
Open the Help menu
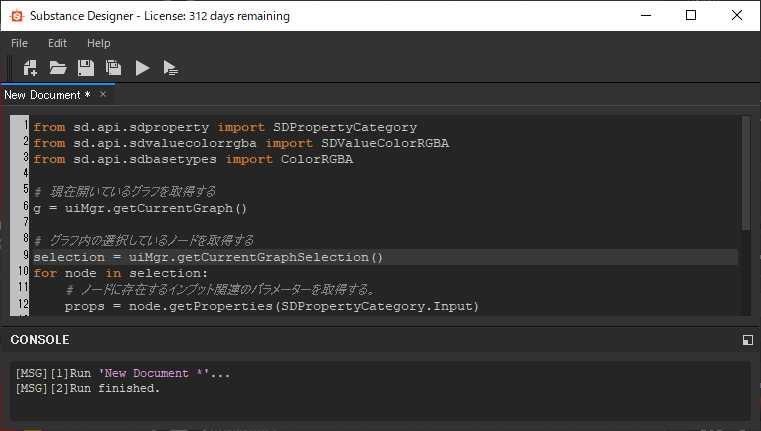point(99,43)
